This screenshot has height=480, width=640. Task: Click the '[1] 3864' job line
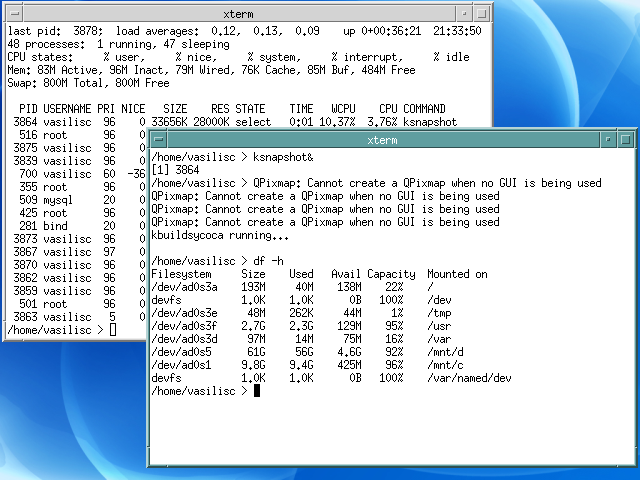point(175,170)
